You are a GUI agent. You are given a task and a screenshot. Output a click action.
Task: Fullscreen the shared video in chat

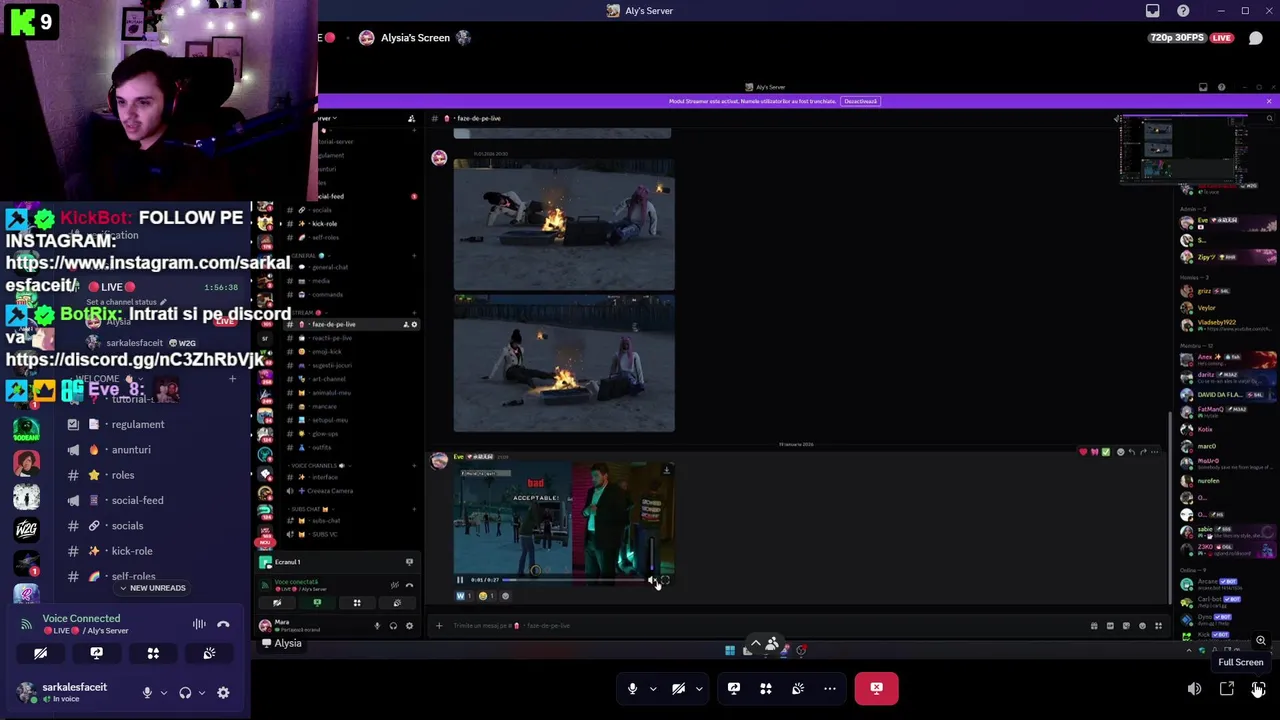665,580
